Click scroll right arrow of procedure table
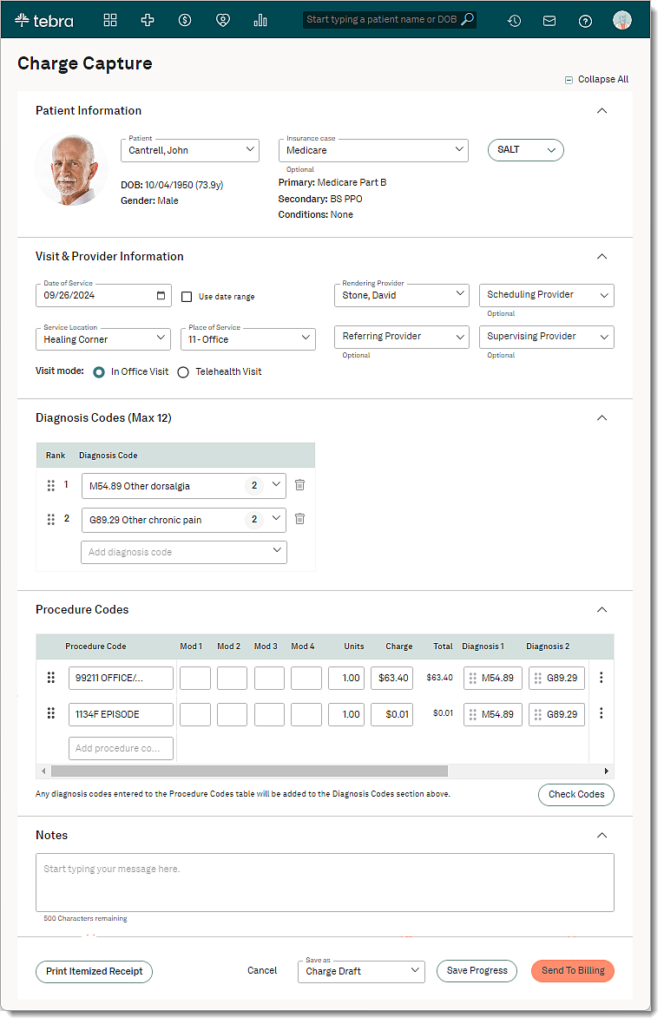 607,771
